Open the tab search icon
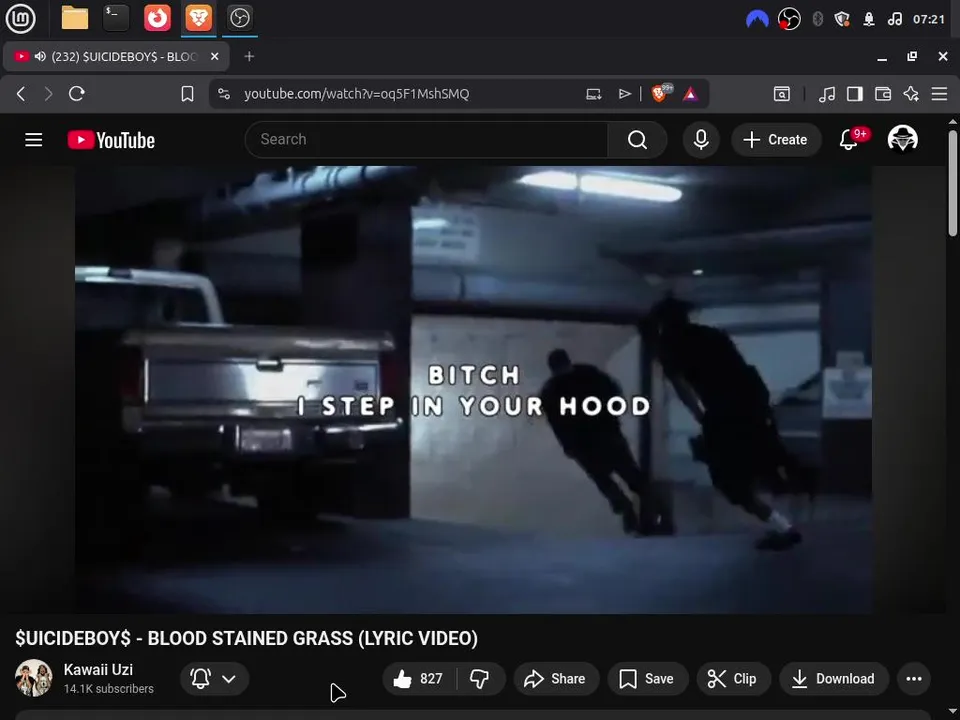The height and width of the screenshot is (720, 960). pyautogui.click(x=782, y=94)
